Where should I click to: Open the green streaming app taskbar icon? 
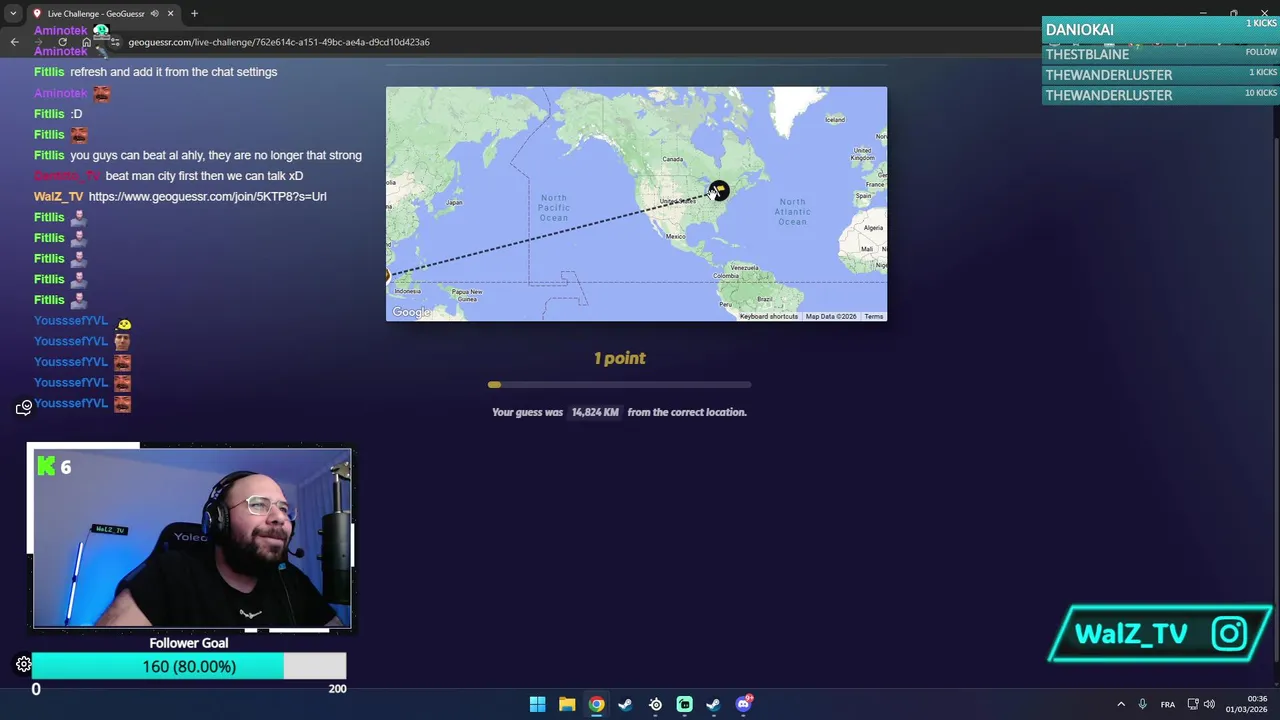[x=684, y=704]
